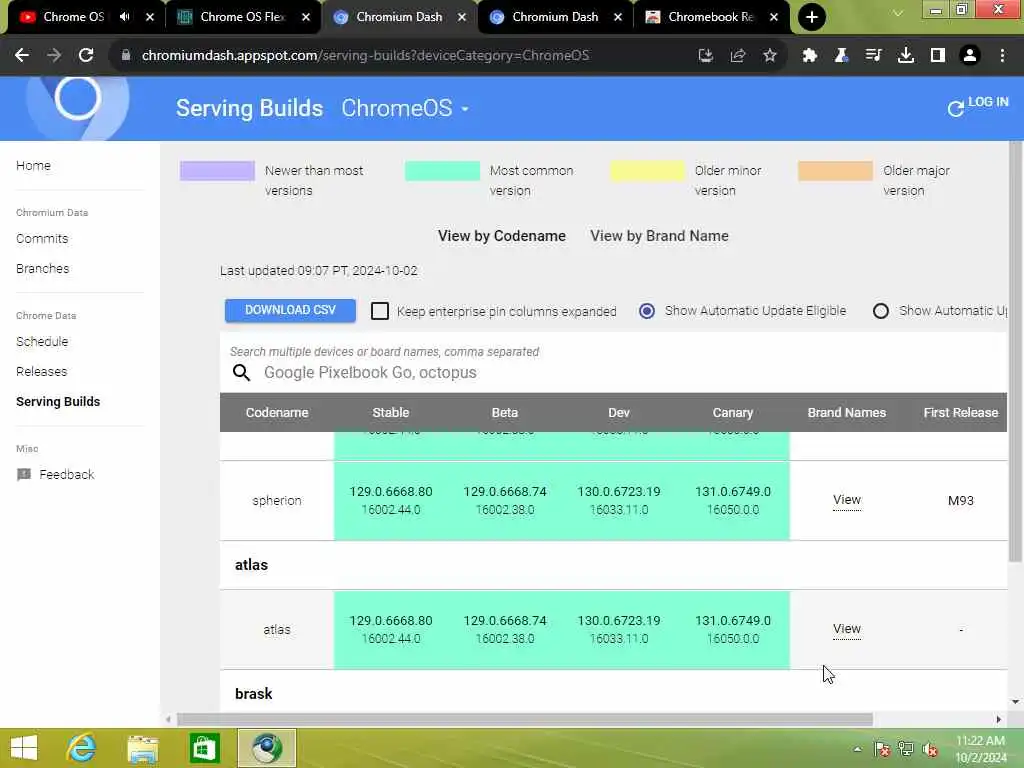The image size is (1024, 768).
Task: Open Windows Start button
Action: [x=24, y=748]
